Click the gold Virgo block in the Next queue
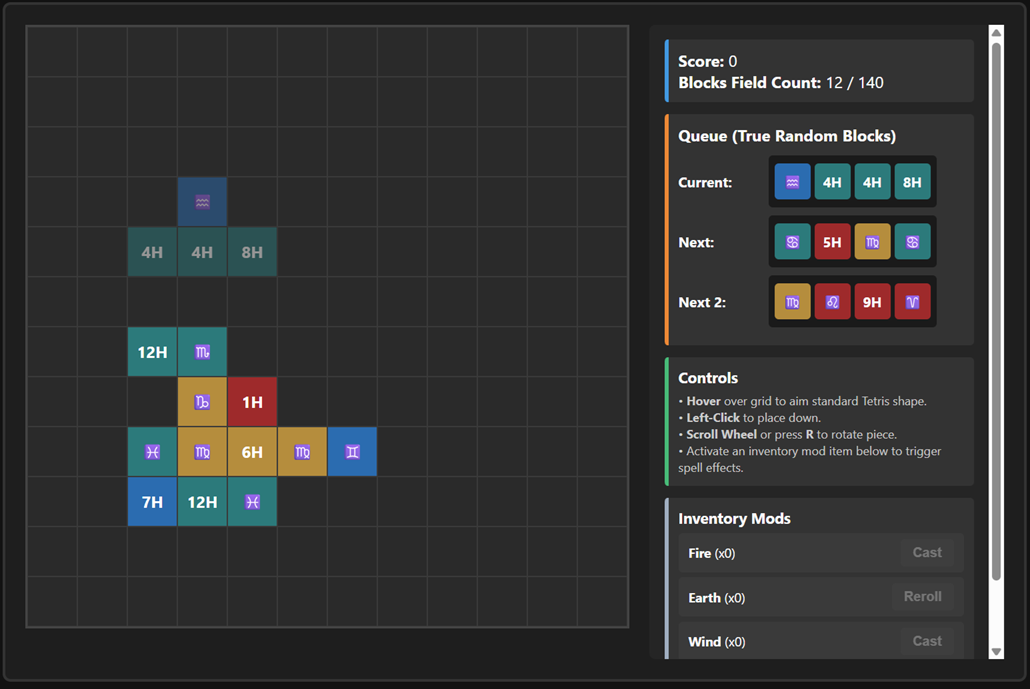This screenshot has width=1030, height=689. (x=872, y=242)
